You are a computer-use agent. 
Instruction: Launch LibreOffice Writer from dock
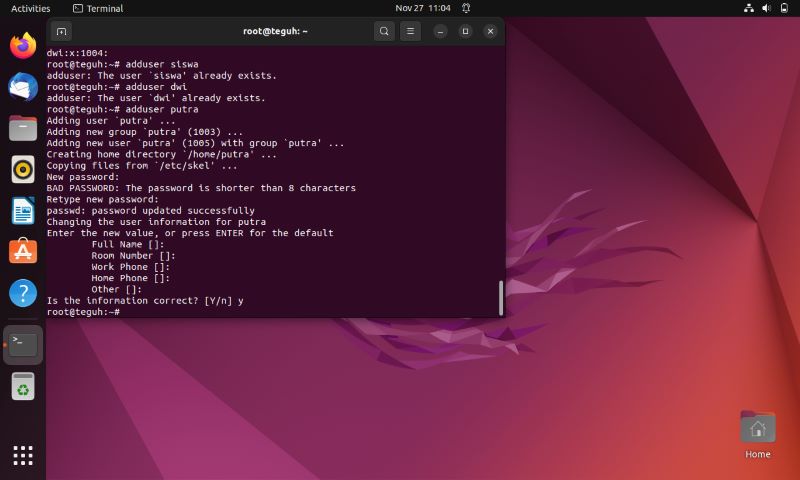[23, 211]
